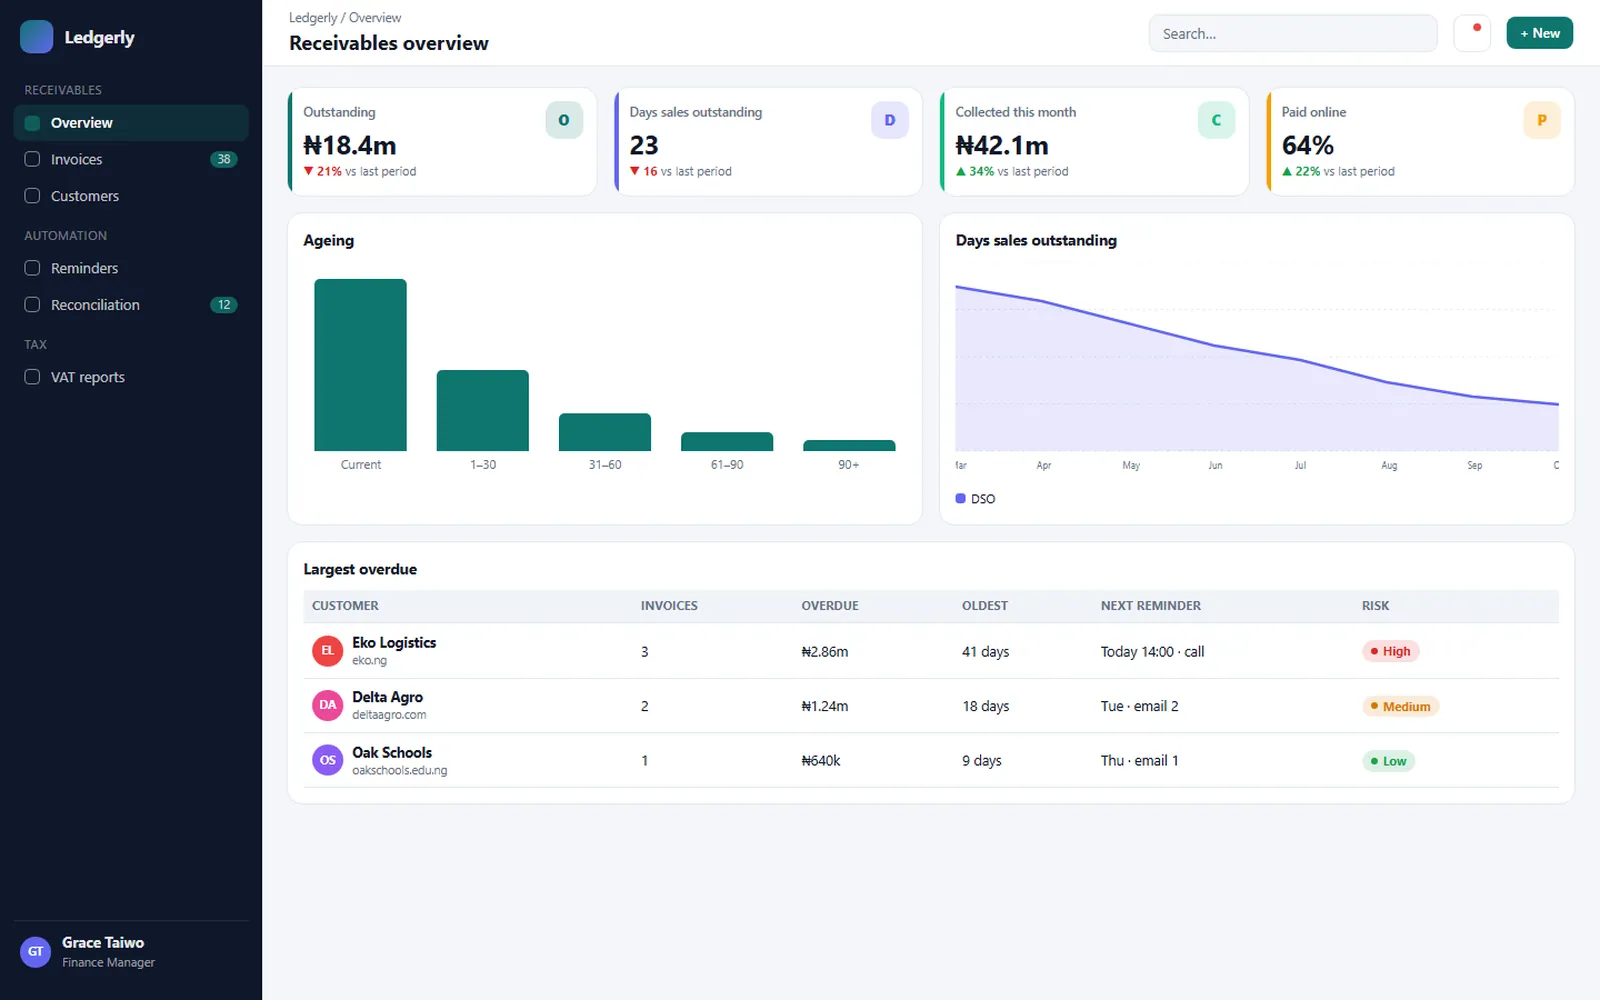Open Grace Taiwo's GT profile avatar
The width and height of the screenshot is (1600, 1000).
tap(36, 952)
